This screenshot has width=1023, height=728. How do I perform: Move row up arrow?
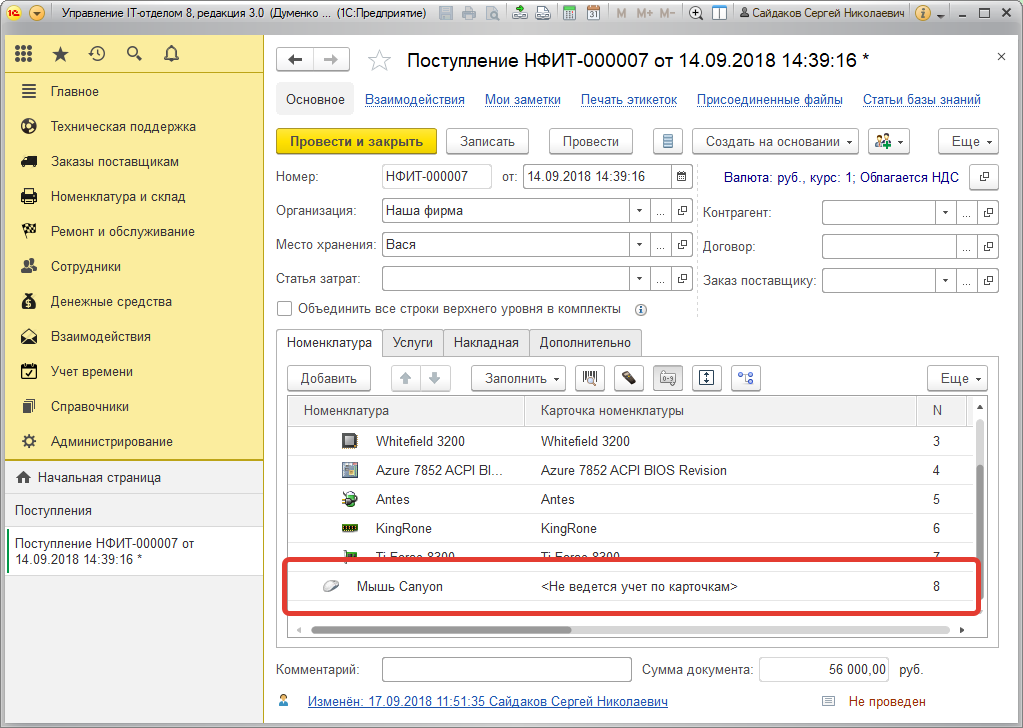(x=406, y=378)
